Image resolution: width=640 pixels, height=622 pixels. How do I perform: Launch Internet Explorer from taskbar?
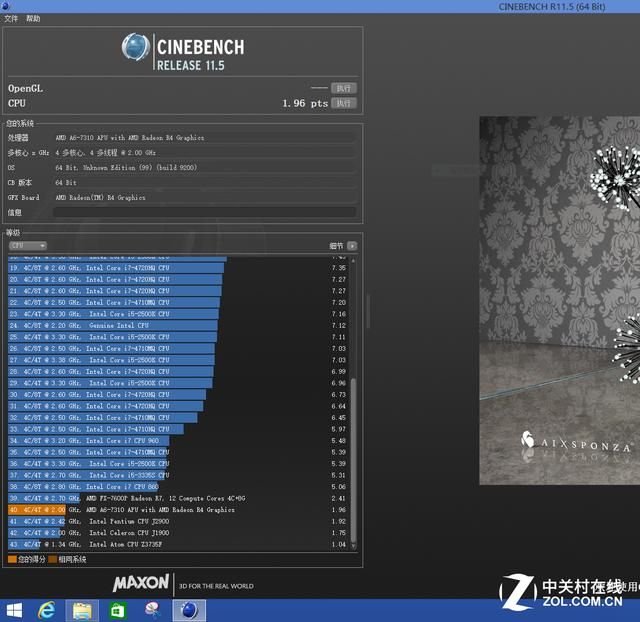point(47,611)
